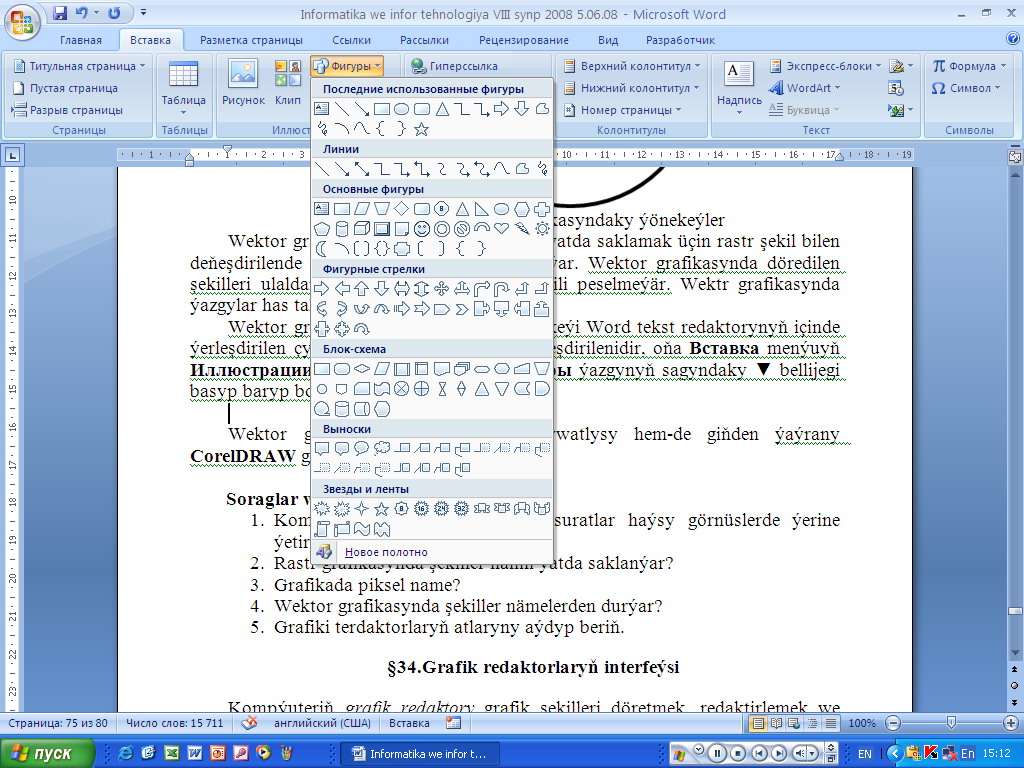This screenshot has height=768, width=1024.
Task: Switch to the Разработчик tab
Action: [680, 40]
